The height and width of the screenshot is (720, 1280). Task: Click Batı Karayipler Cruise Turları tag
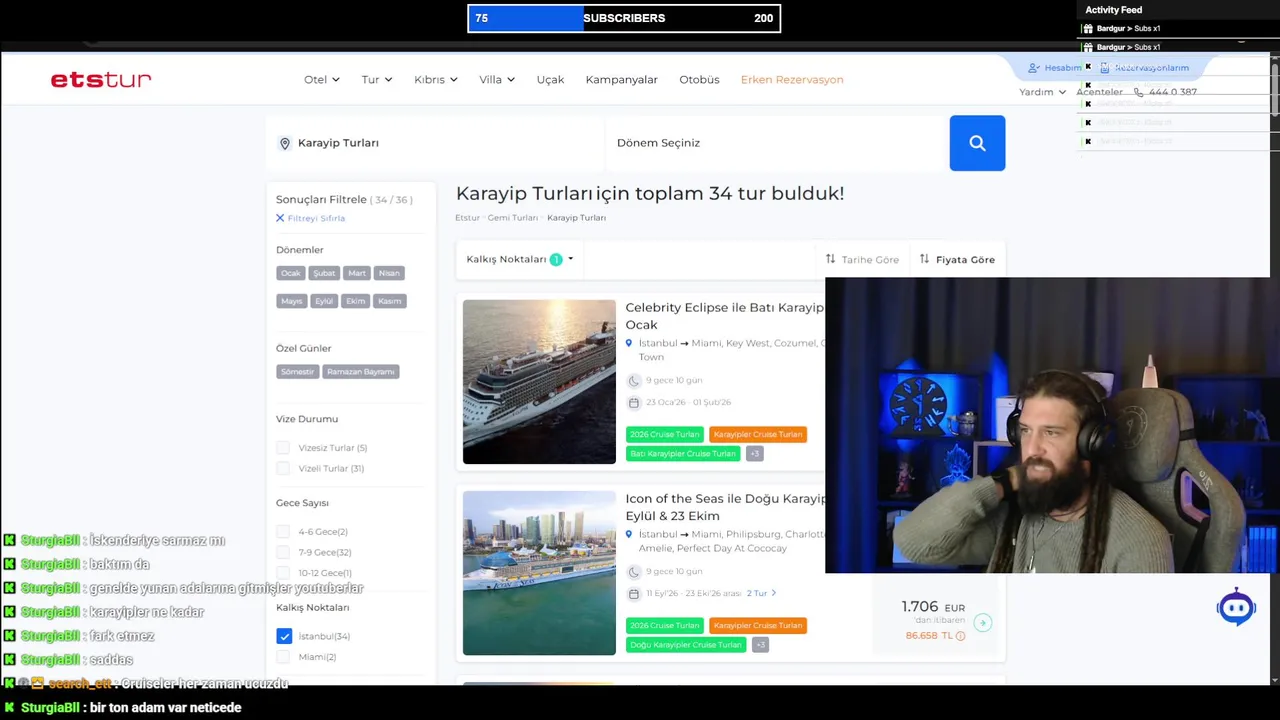(x=683, y=454)
